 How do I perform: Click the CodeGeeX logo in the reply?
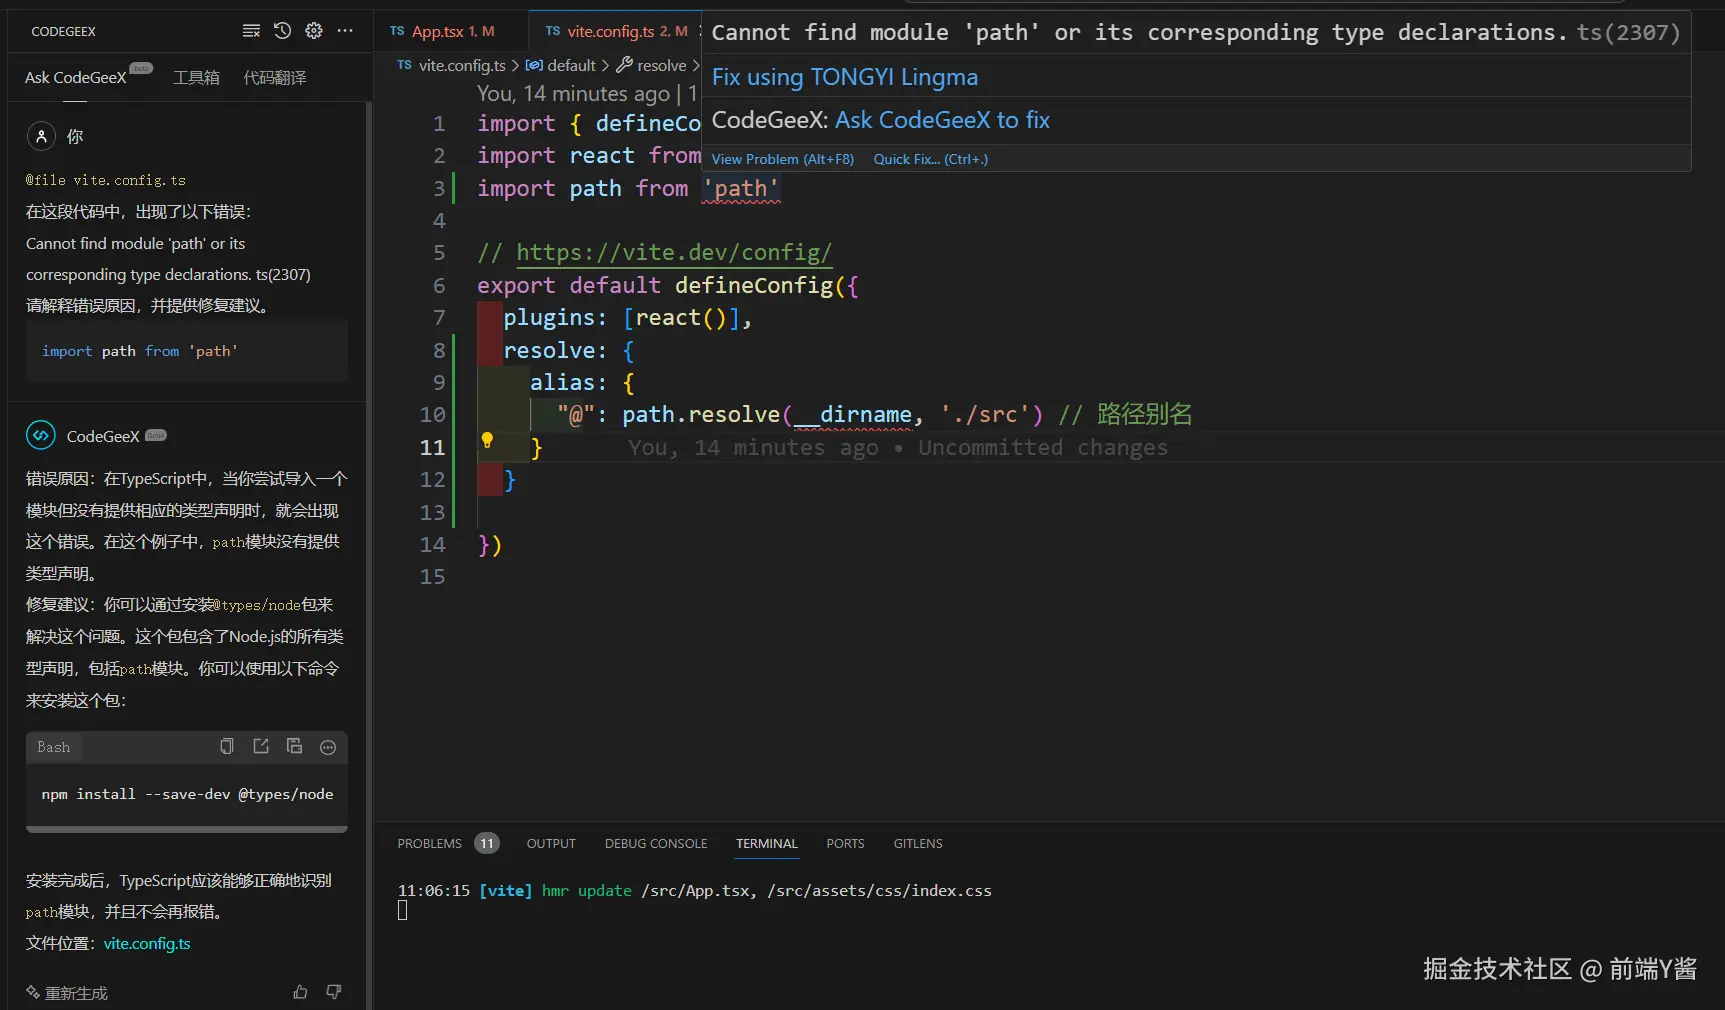(41, 435)
